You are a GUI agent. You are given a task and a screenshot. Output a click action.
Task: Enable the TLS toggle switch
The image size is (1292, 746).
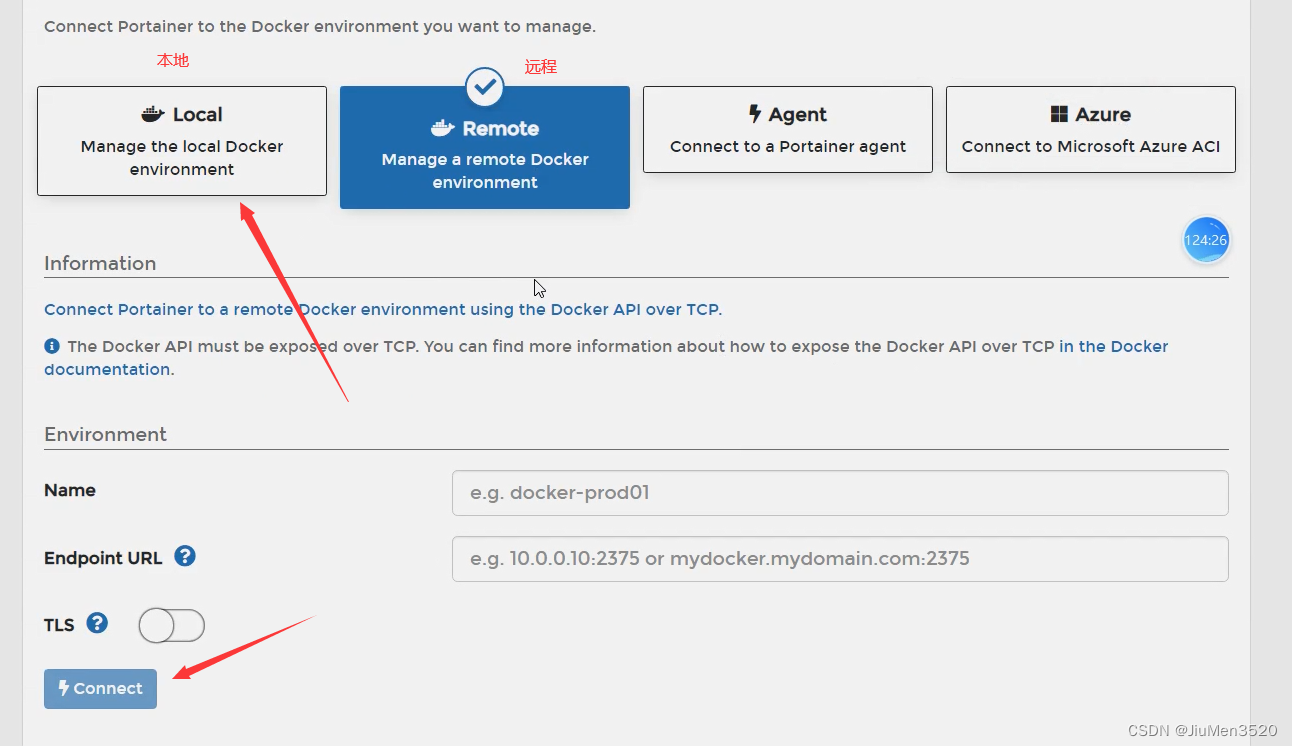(172, 626)
